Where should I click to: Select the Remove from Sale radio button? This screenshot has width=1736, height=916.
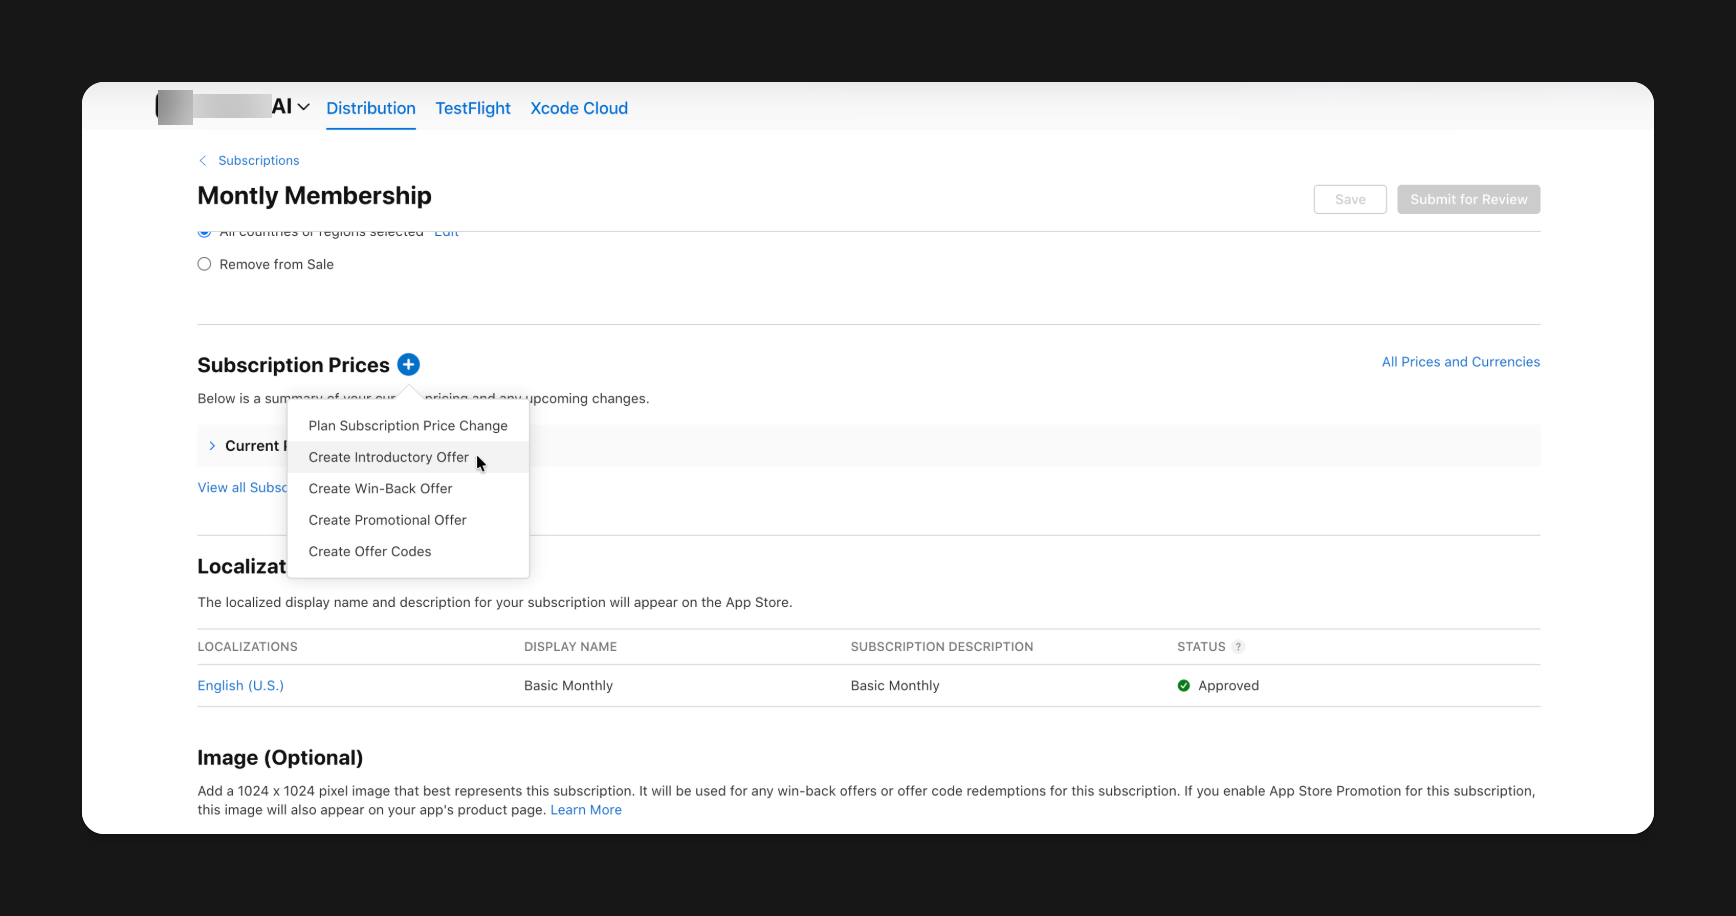click(204, 264)
